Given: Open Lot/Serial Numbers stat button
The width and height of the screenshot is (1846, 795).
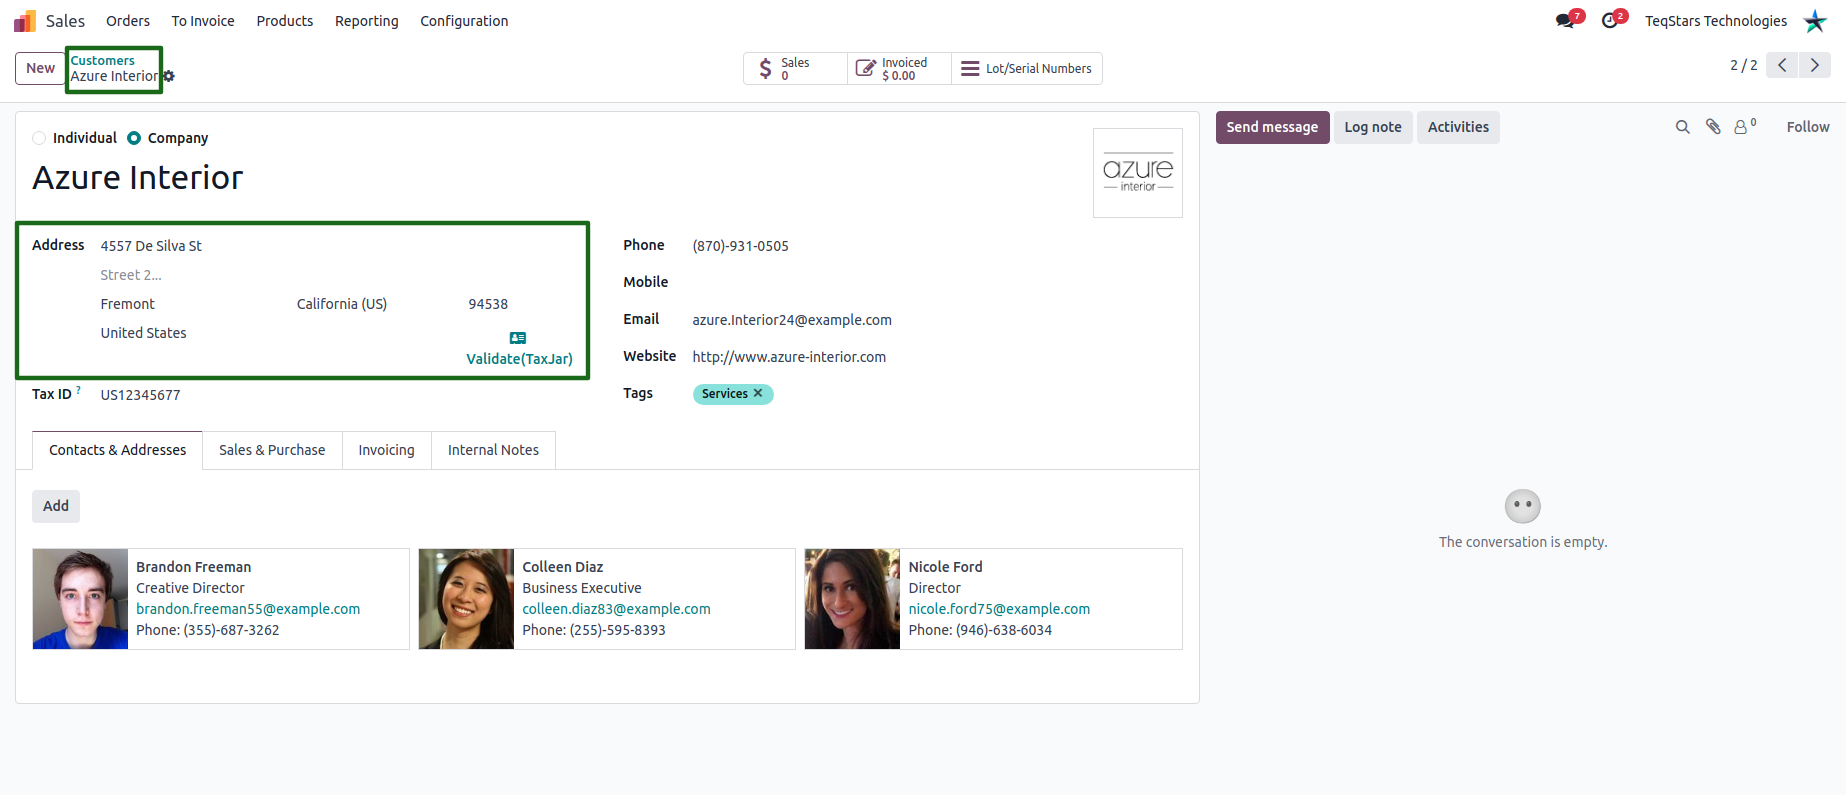Looking at the screenshot, I should pyautogui.click(x=1027, y=68).
